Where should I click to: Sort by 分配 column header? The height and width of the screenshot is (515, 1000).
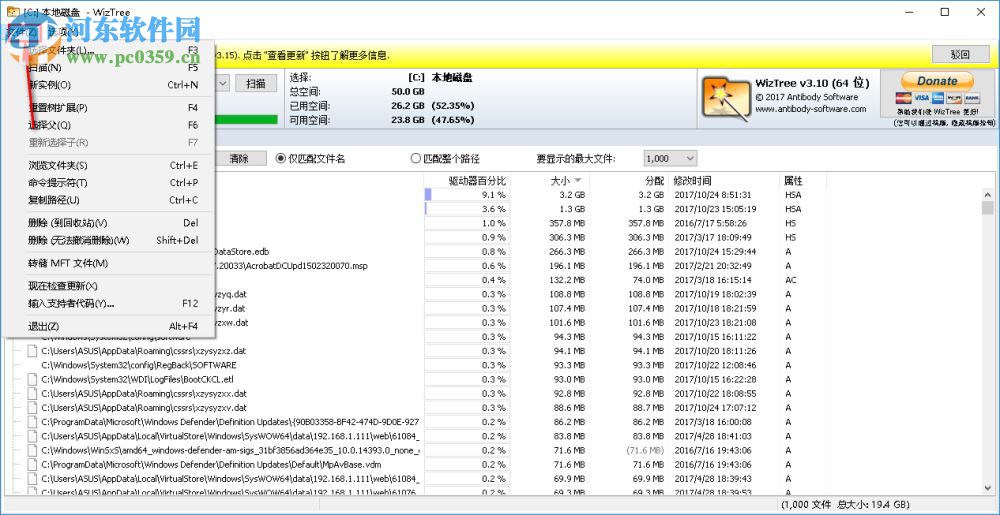654,181
